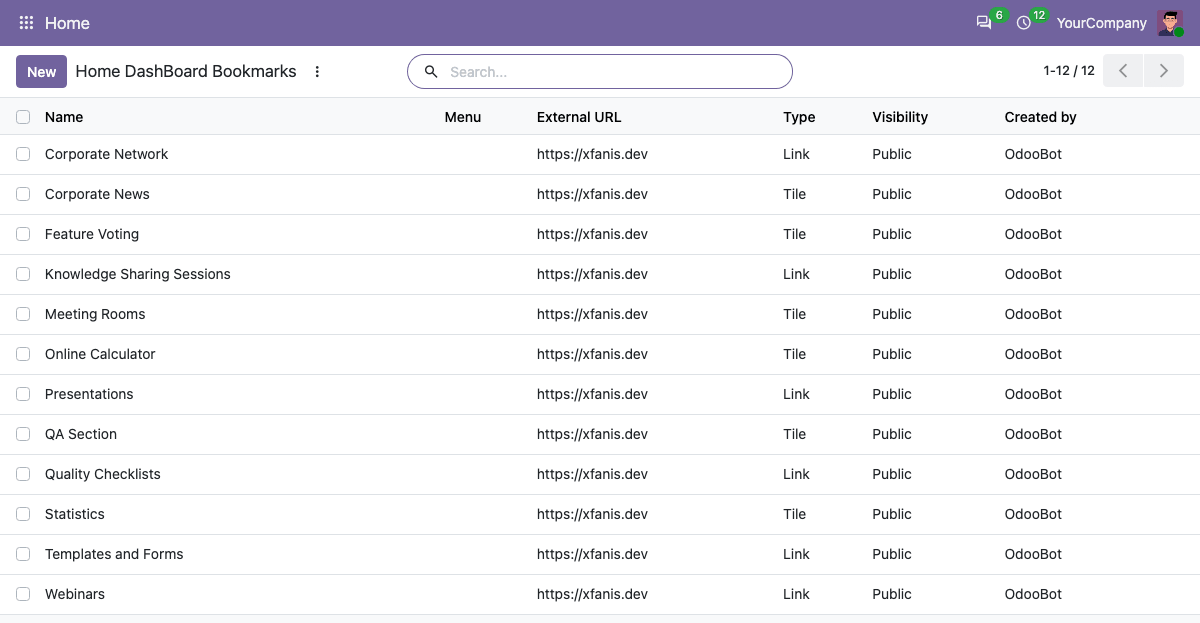The image size is (1200, 623).
Task: Open the conversations messages icon
Action: tap(984, 23)
